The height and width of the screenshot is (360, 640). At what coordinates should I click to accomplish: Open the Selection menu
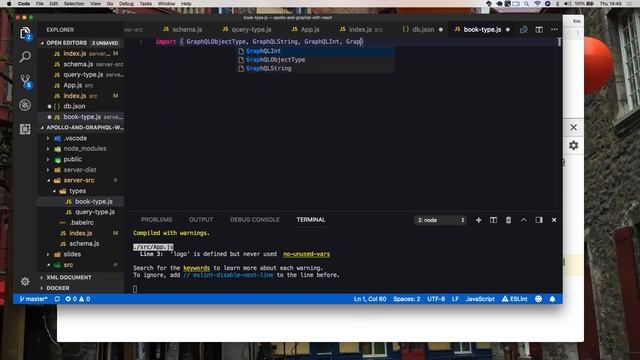click(x=74, y=3)
